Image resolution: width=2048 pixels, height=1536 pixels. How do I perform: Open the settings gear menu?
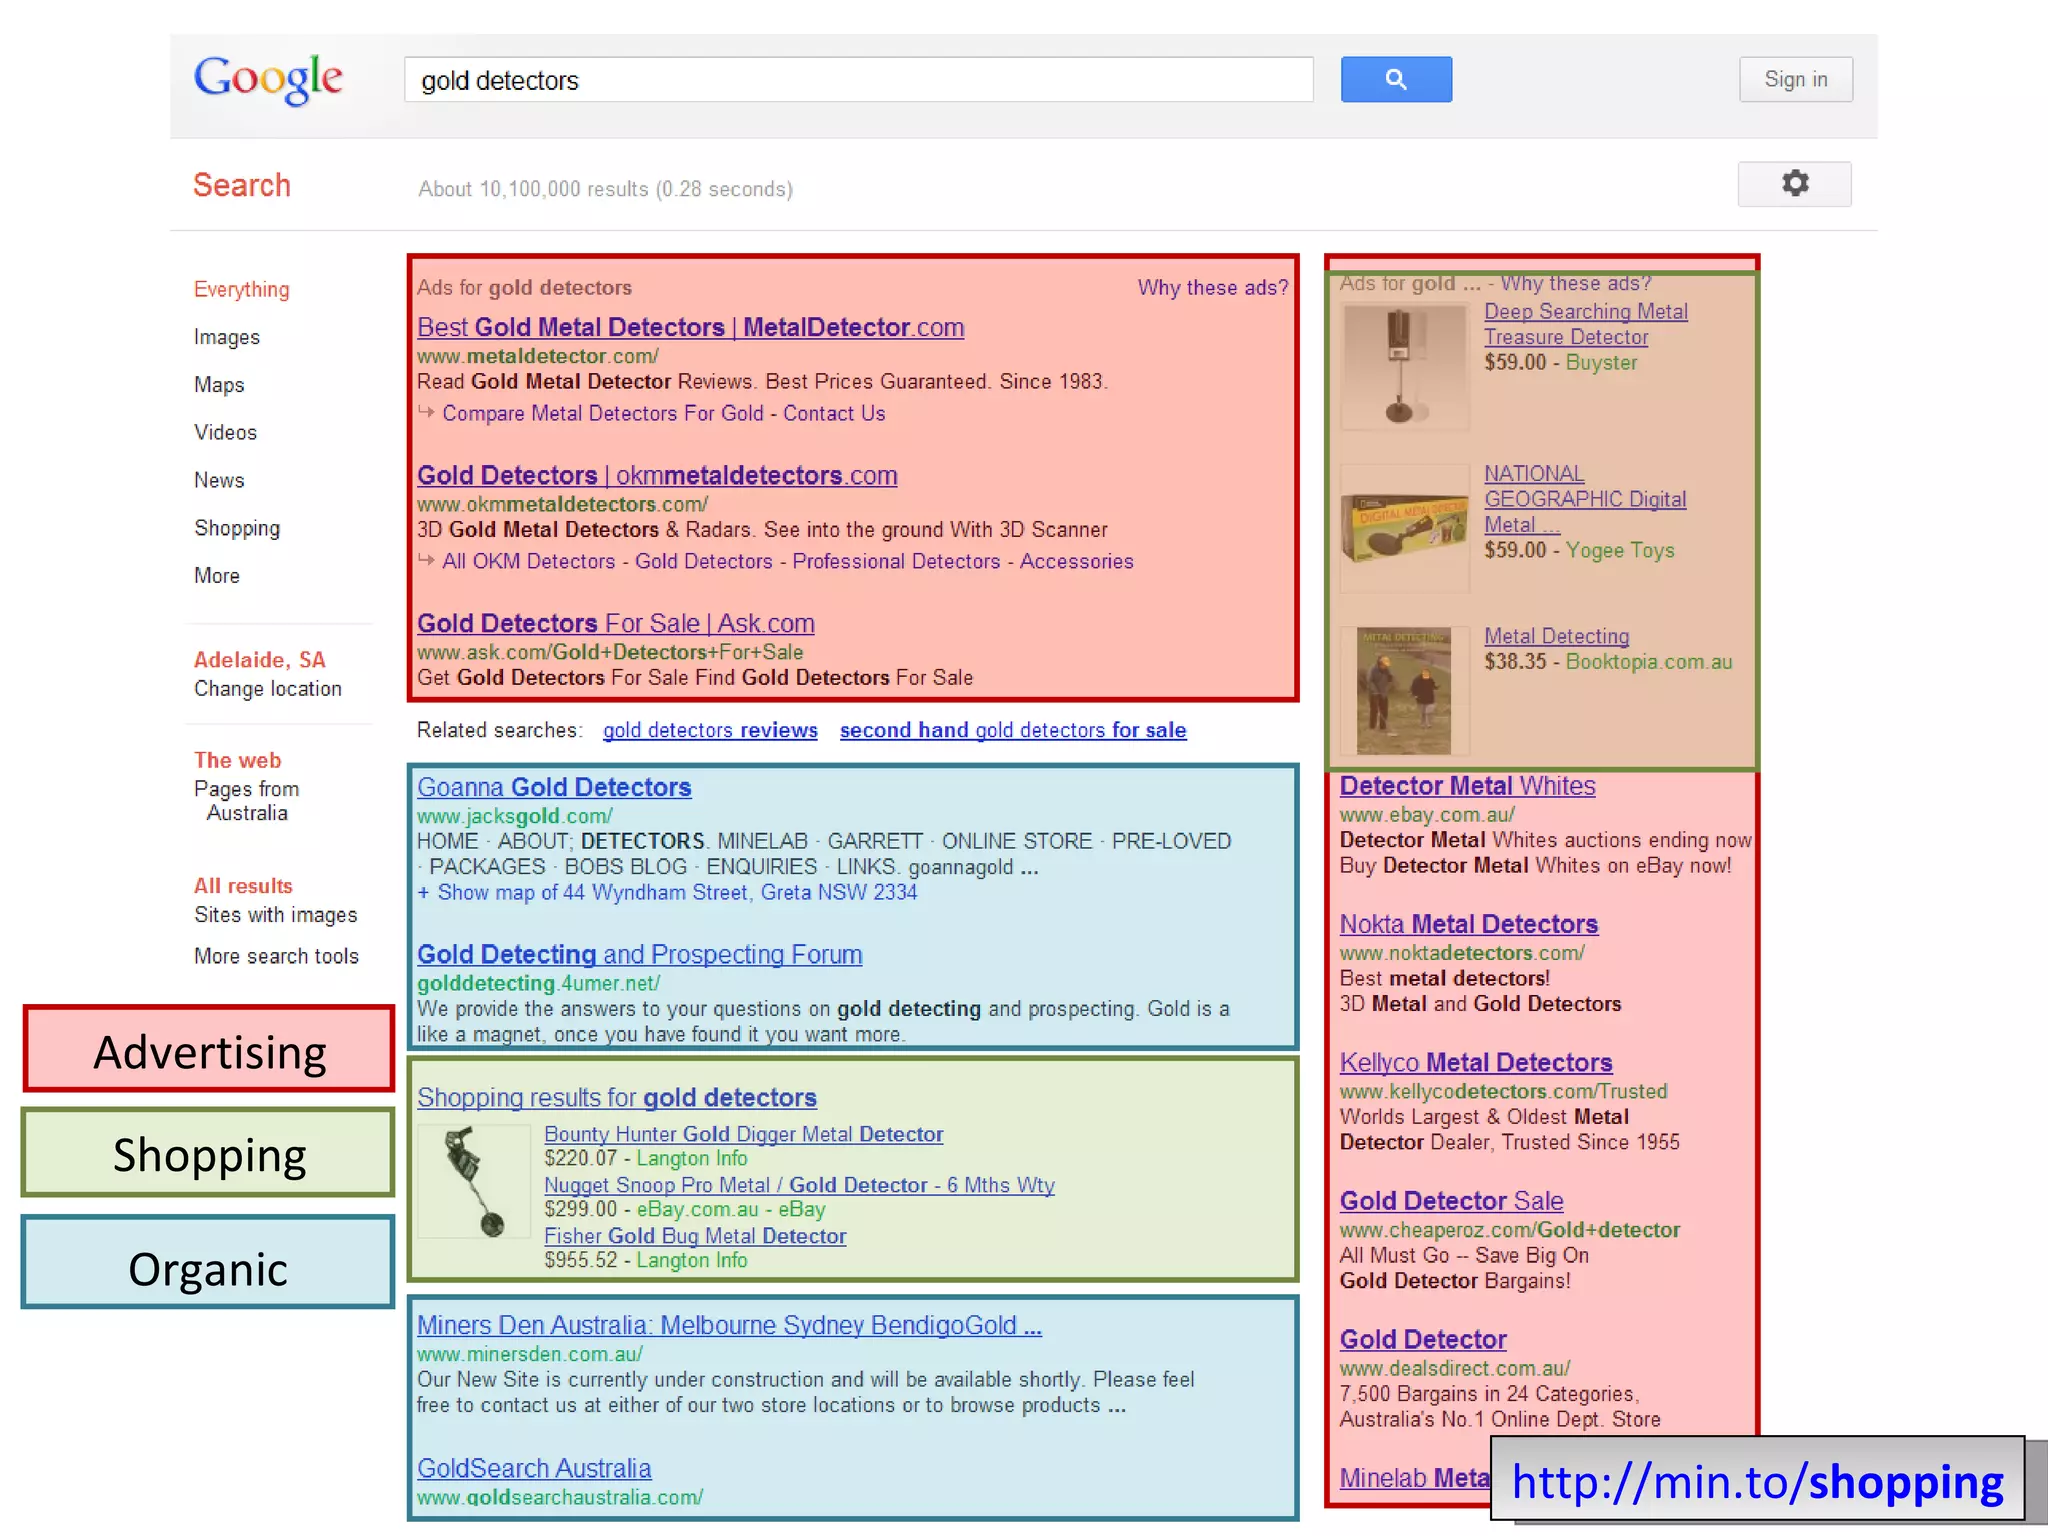point(1795,184)
